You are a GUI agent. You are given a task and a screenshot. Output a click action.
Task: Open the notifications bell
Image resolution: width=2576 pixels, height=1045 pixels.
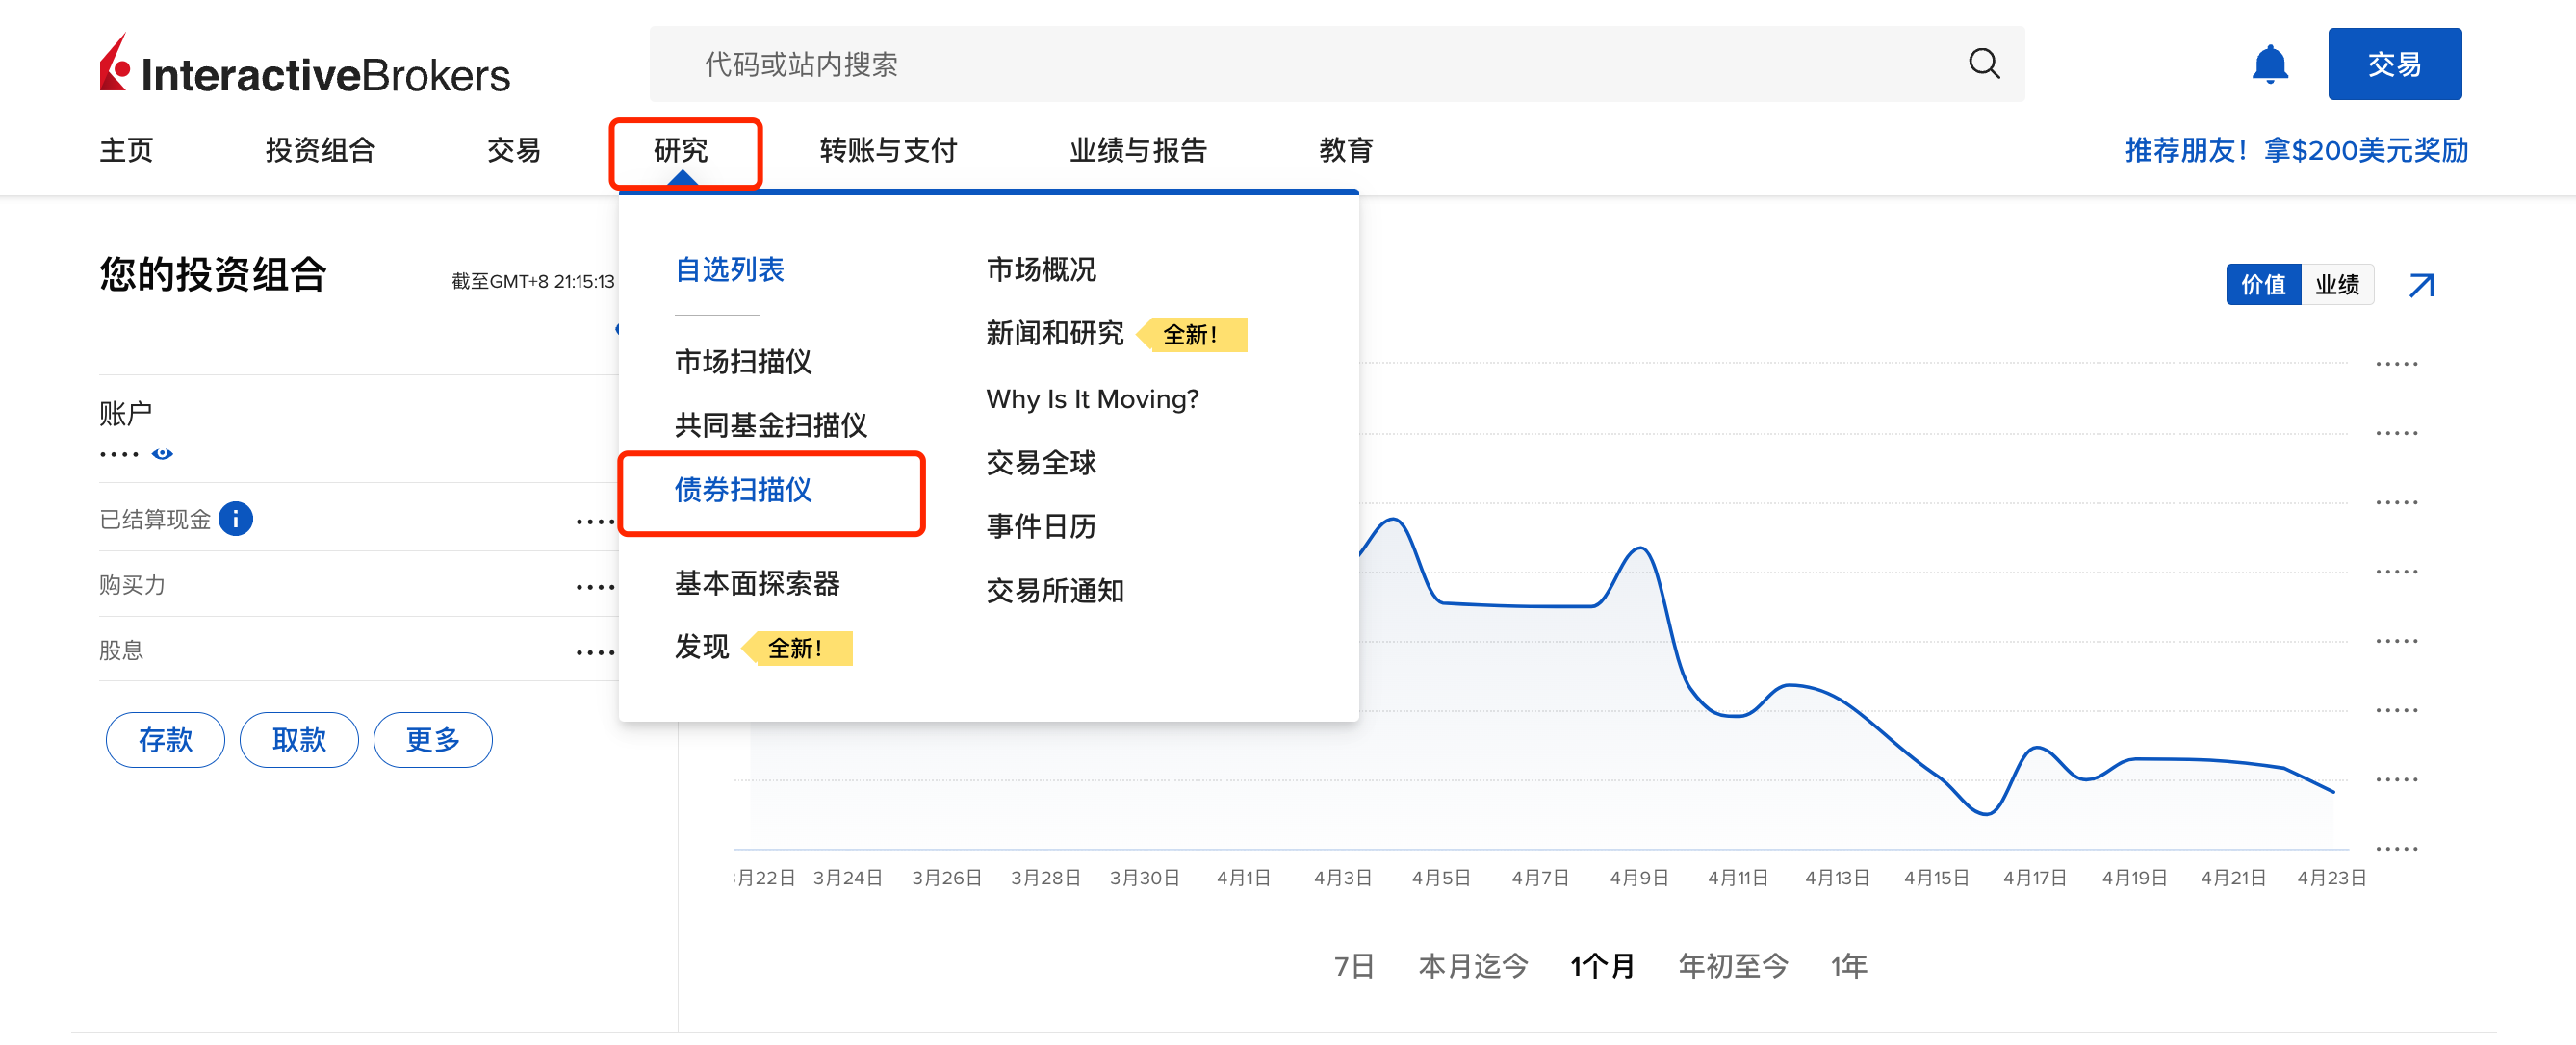click(x=2269, y=64)
